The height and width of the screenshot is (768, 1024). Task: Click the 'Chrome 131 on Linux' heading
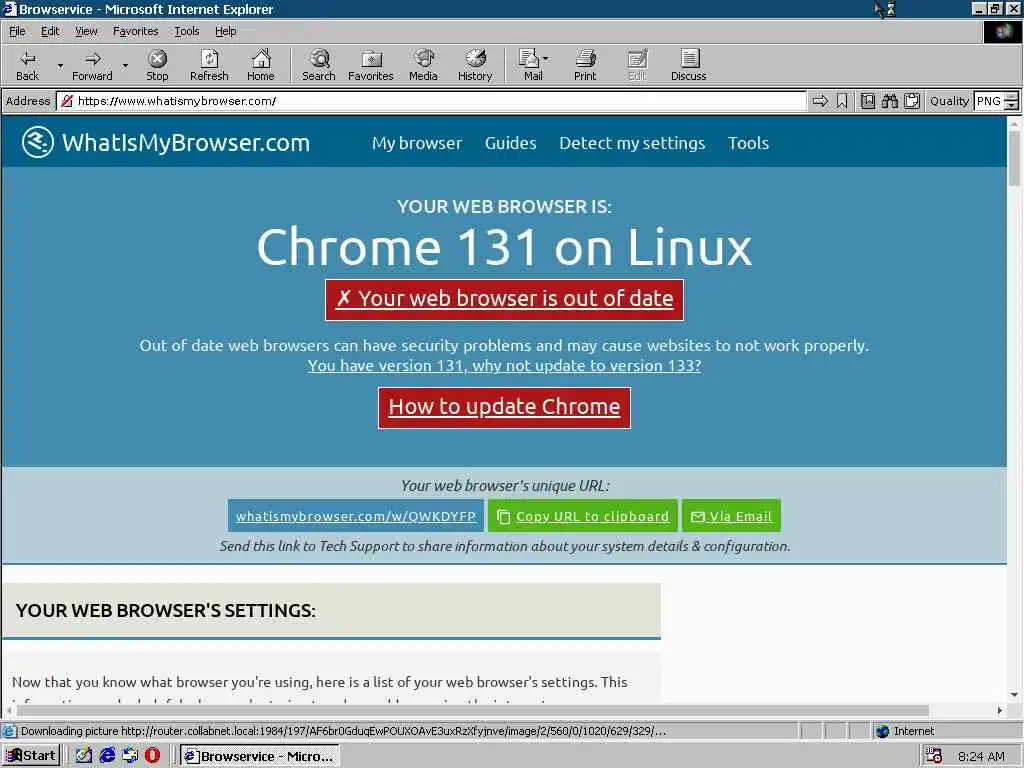click(504, 247)
